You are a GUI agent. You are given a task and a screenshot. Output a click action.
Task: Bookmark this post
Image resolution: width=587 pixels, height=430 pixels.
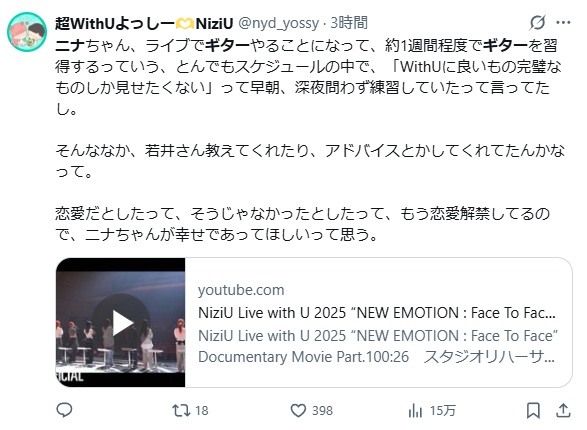tap(533, 411)
